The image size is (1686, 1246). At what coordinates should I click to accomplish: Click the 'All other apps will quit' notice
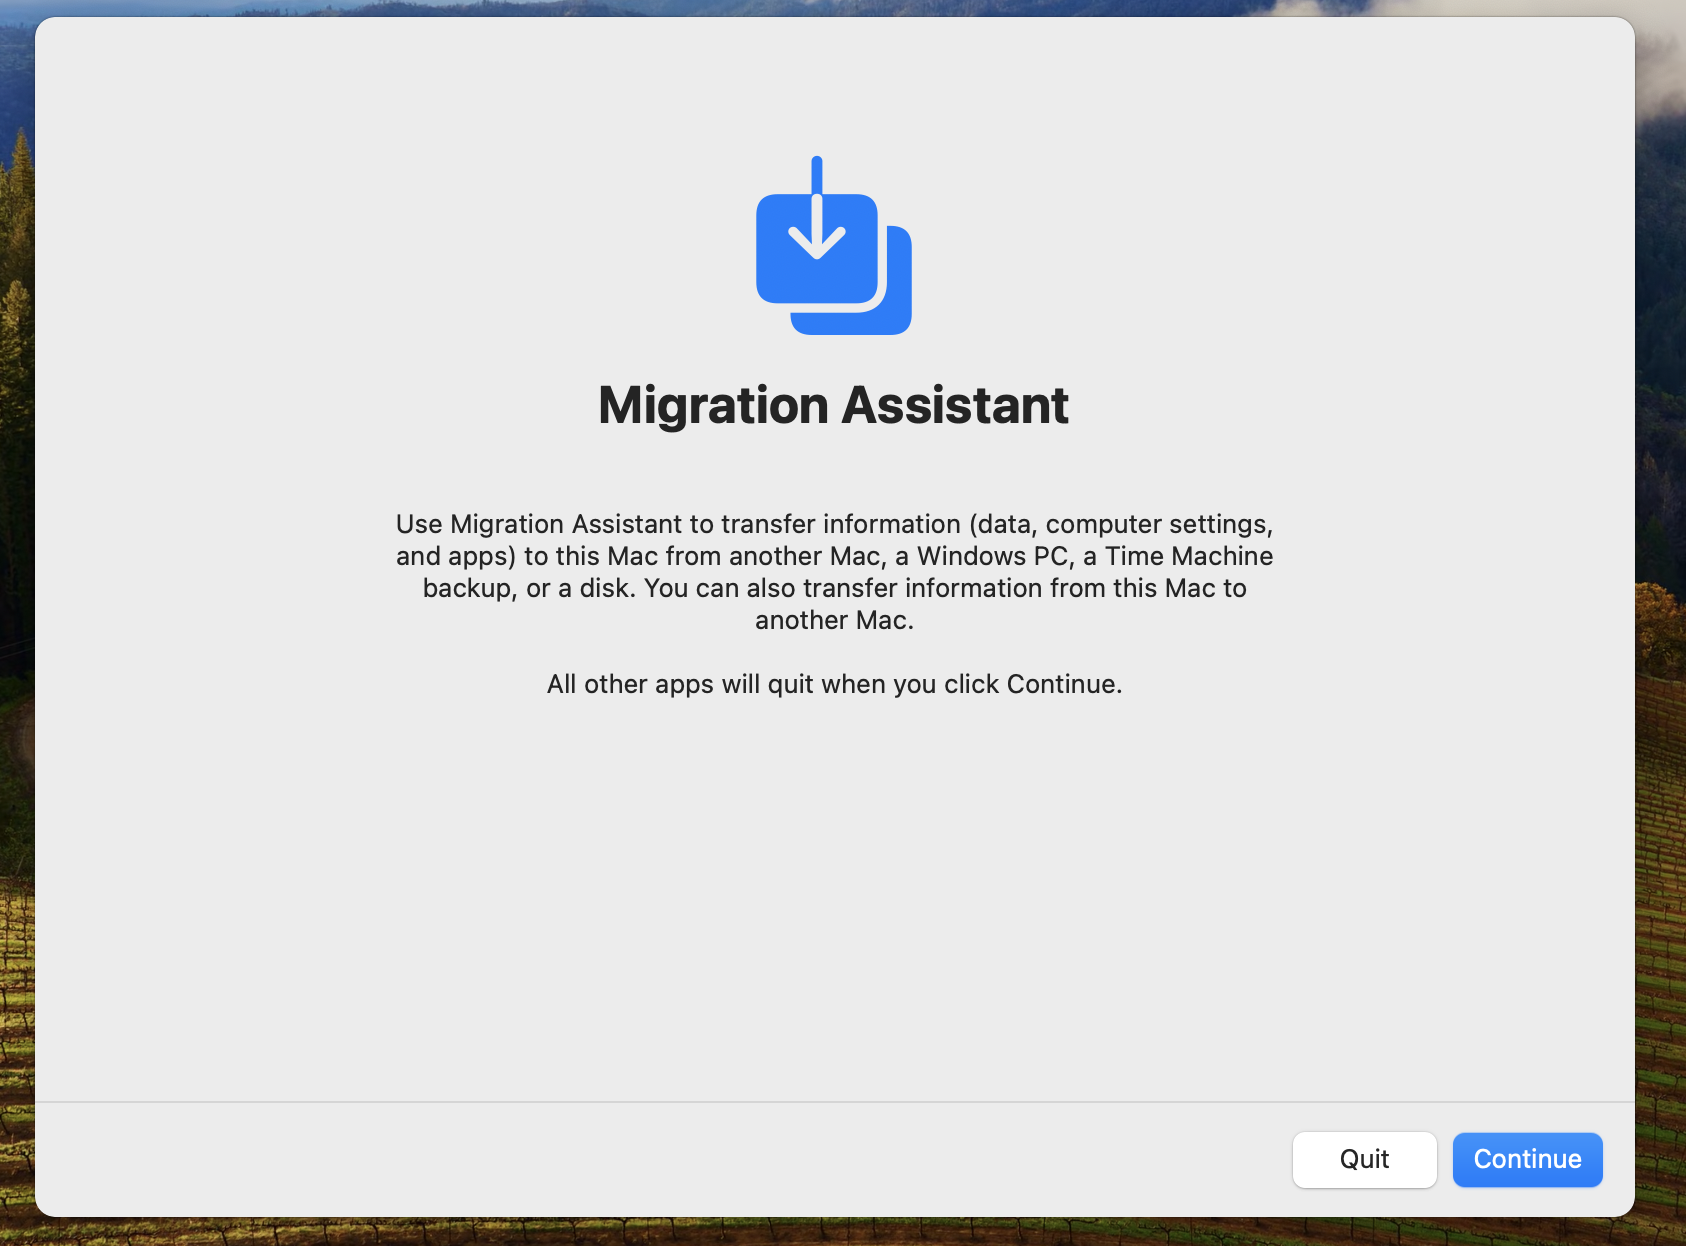(x=834, y=684)
